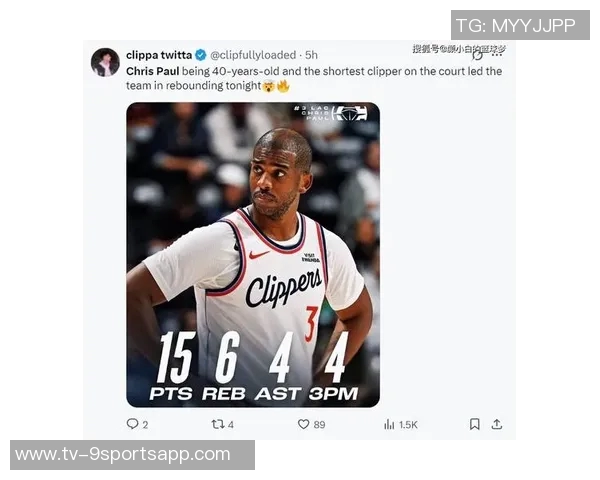The image size is (600, 480).
Task: Like the tweet with heart icon
Action: pos(303,424)
